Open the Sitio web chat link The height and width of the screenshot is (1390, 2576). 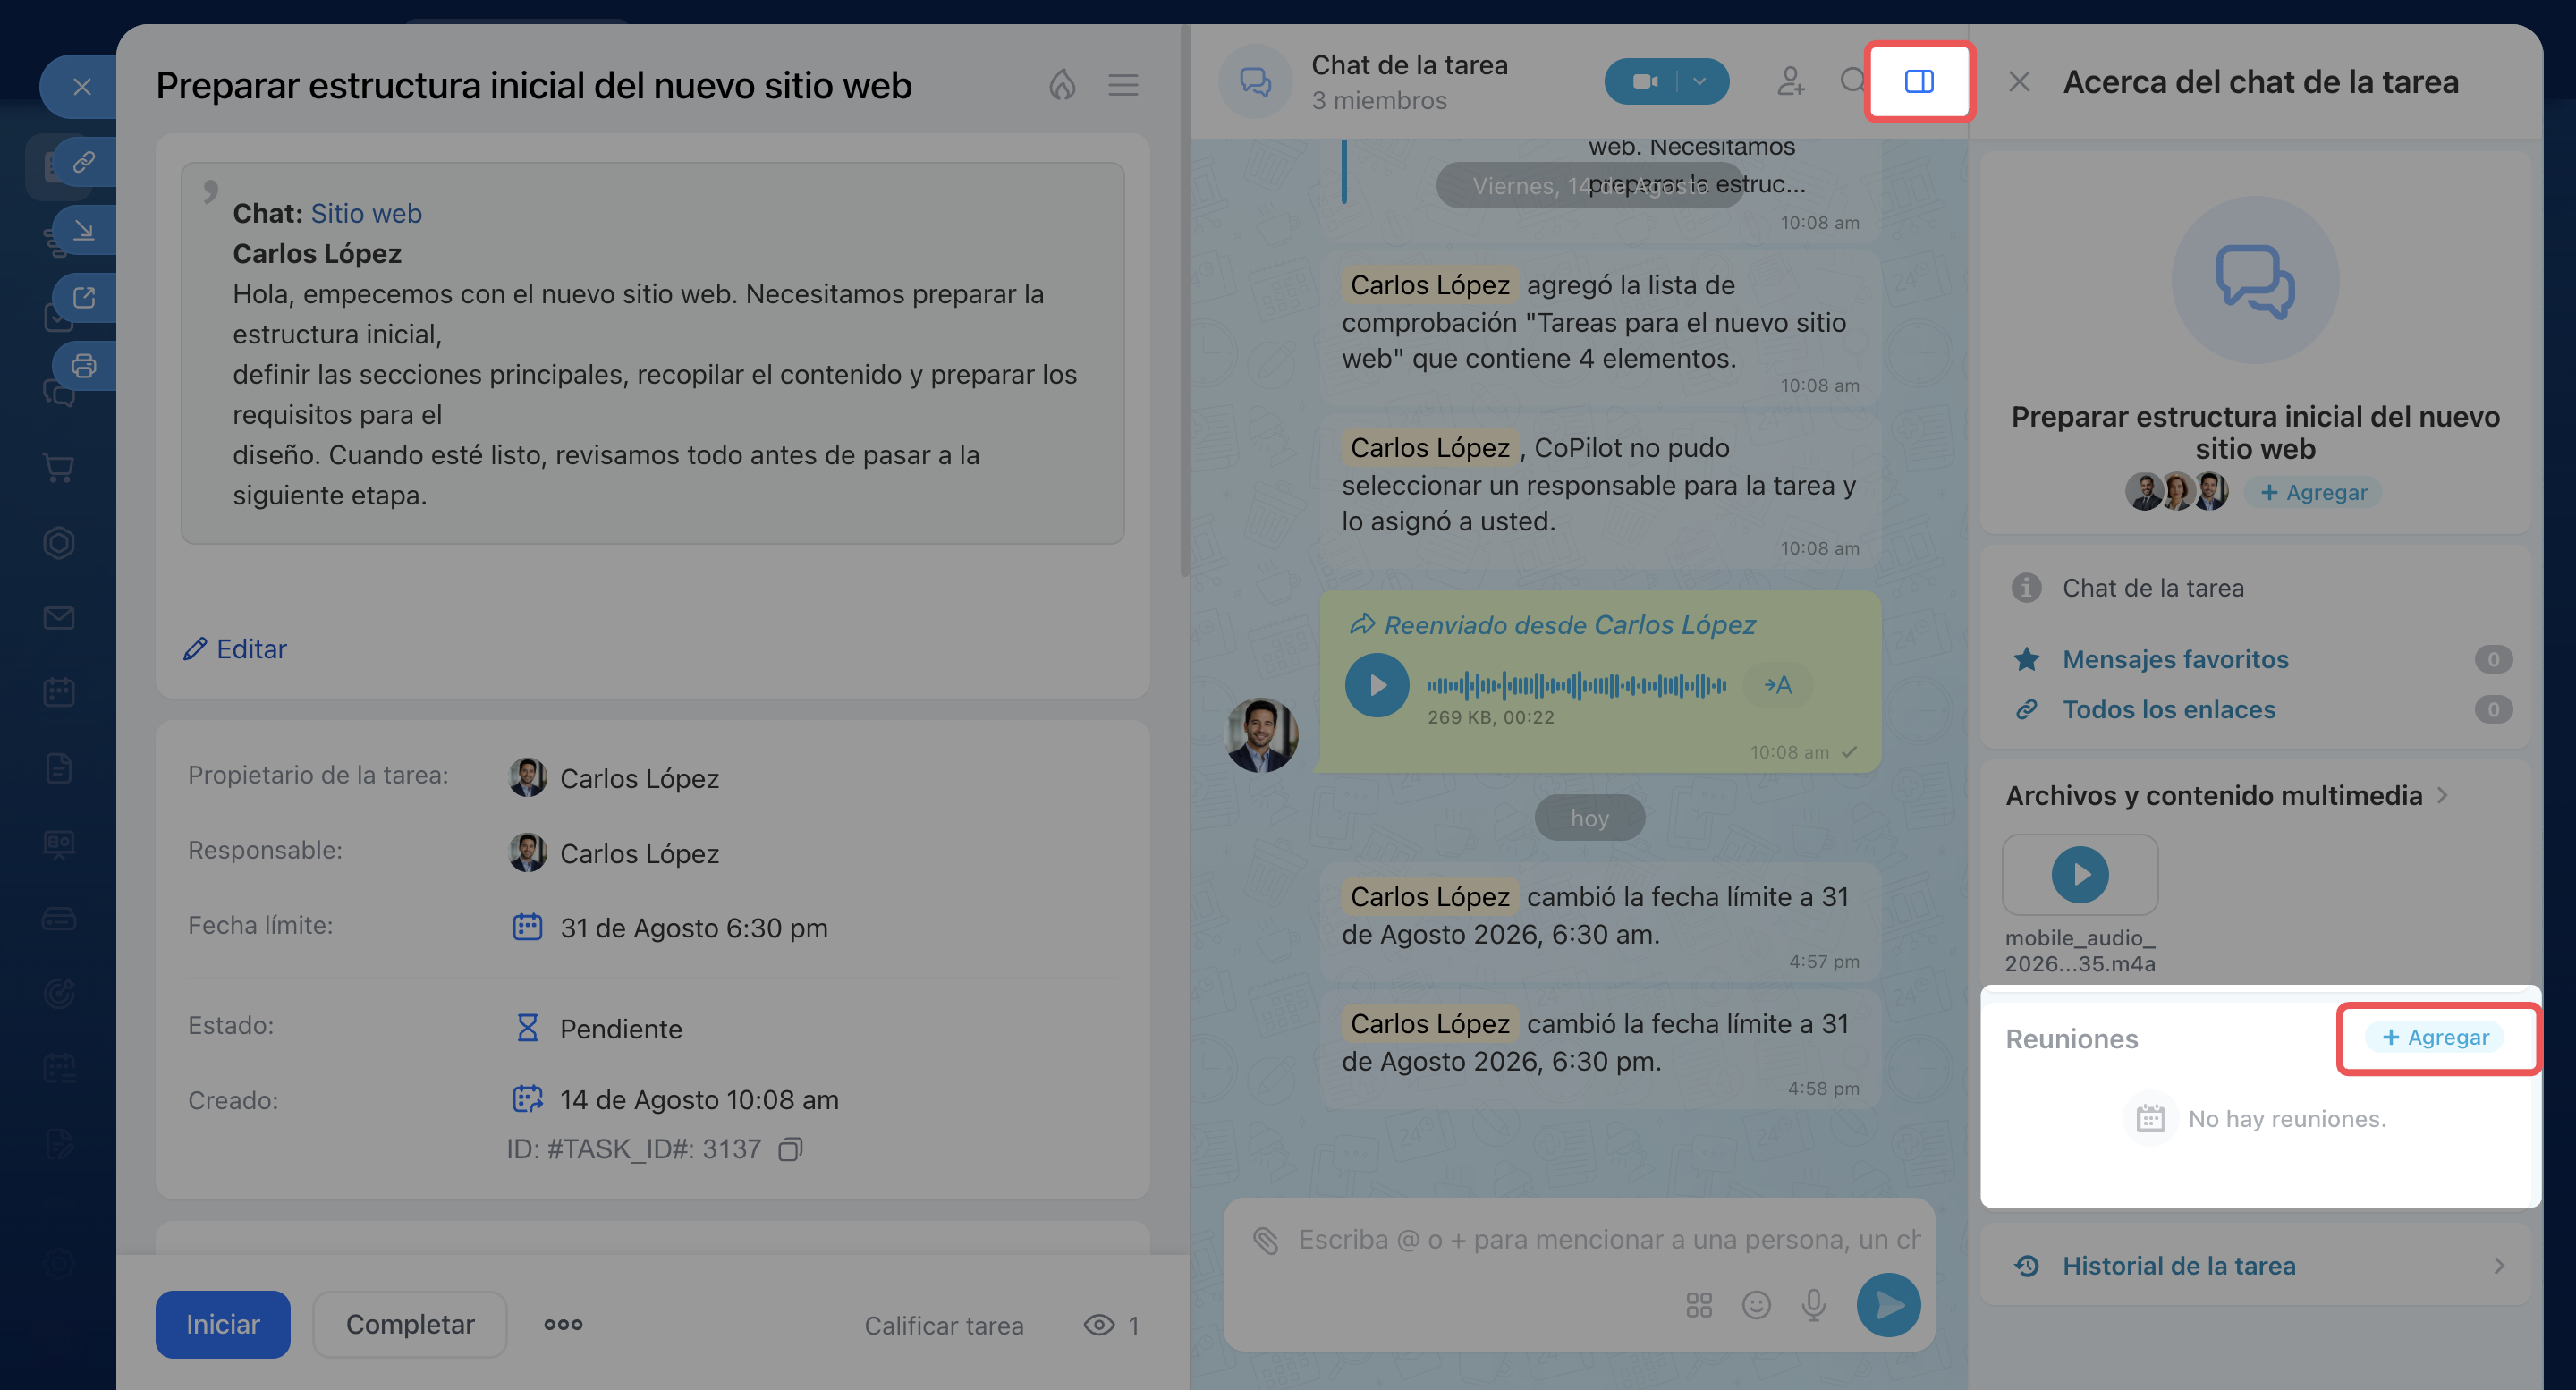[x=366, y=213]
